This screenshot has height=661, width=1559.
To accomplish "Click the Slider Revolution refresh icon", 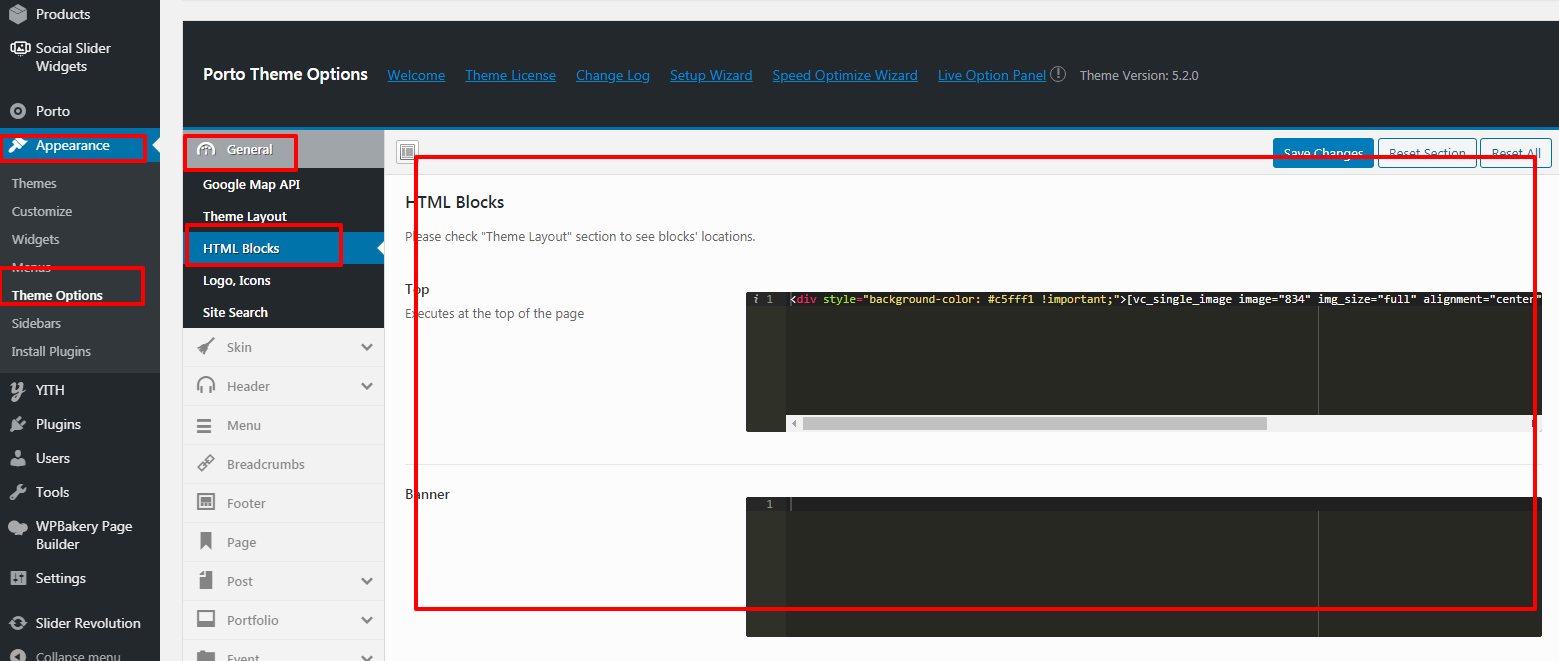I will click(18, 623).
